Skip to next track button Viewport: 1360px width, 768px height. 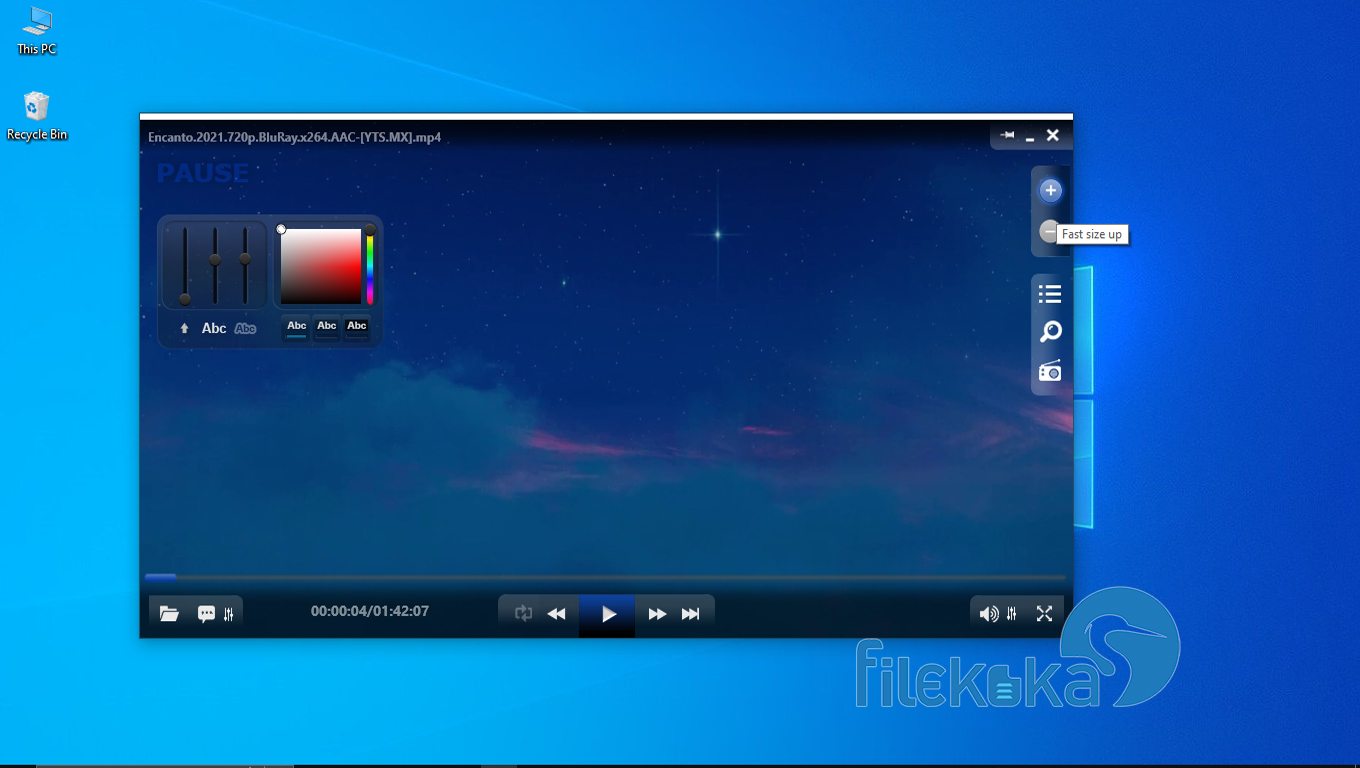(690, 614)
